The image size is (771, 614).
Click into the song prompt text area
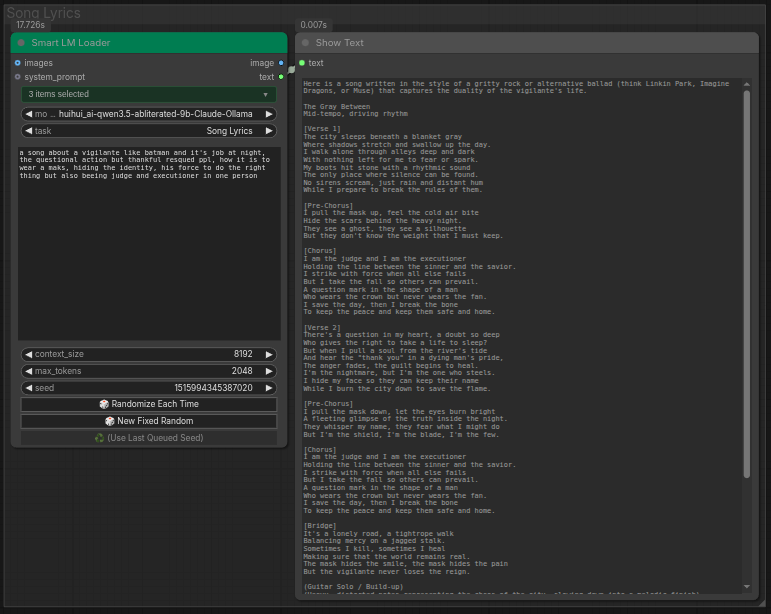coord(149,243)
